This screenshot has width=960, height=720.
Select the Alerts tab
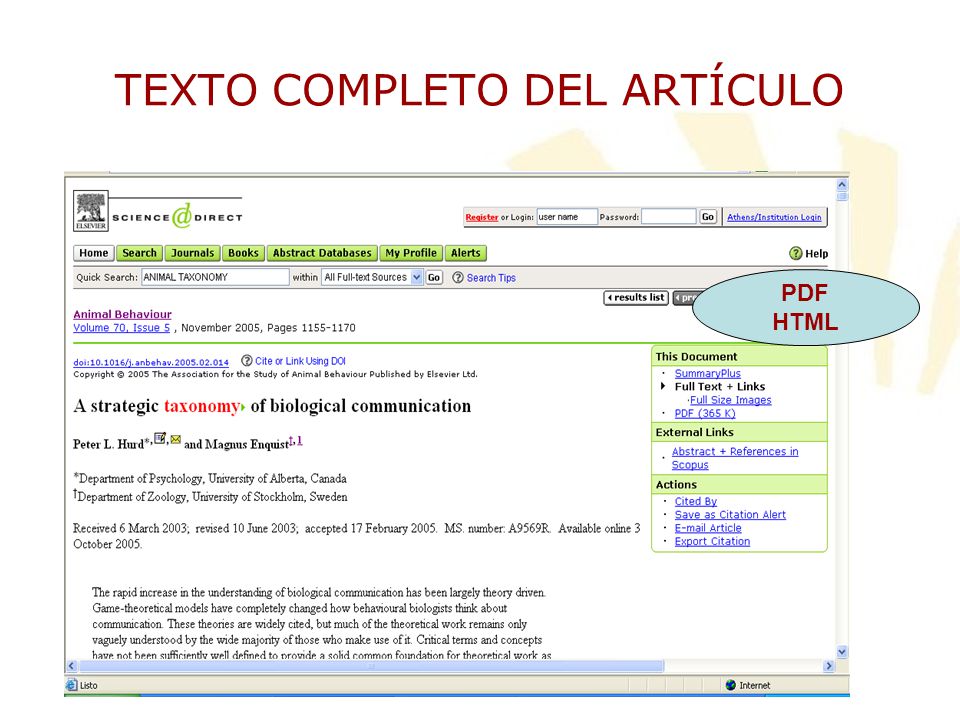click(x=465, y=253)
